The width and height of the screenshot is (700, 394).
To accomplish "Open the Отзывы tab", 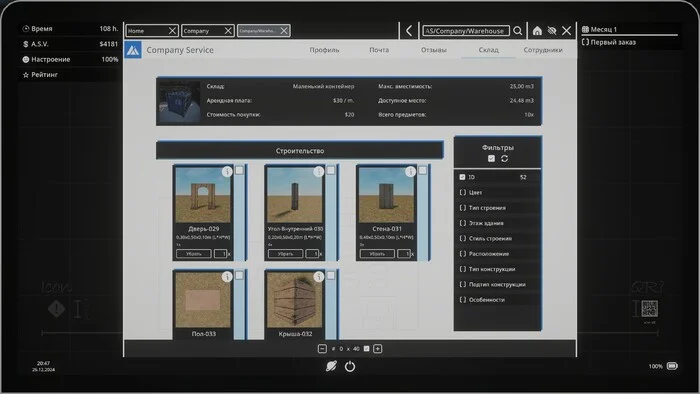I will (x=433, y=50).
